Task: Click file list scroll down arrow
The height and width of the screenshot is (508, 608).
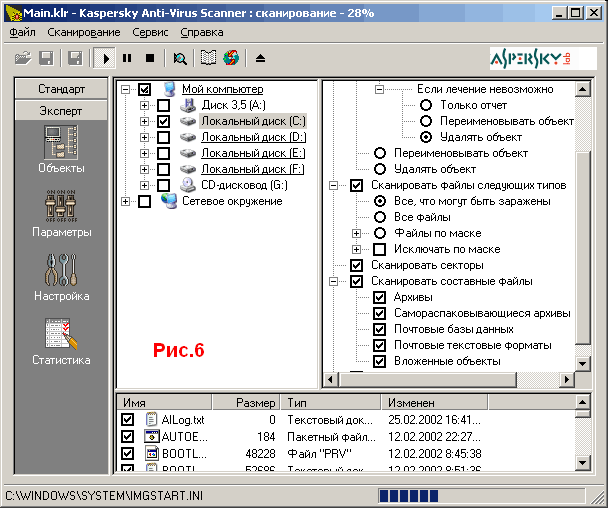Action: click(583, 463)
